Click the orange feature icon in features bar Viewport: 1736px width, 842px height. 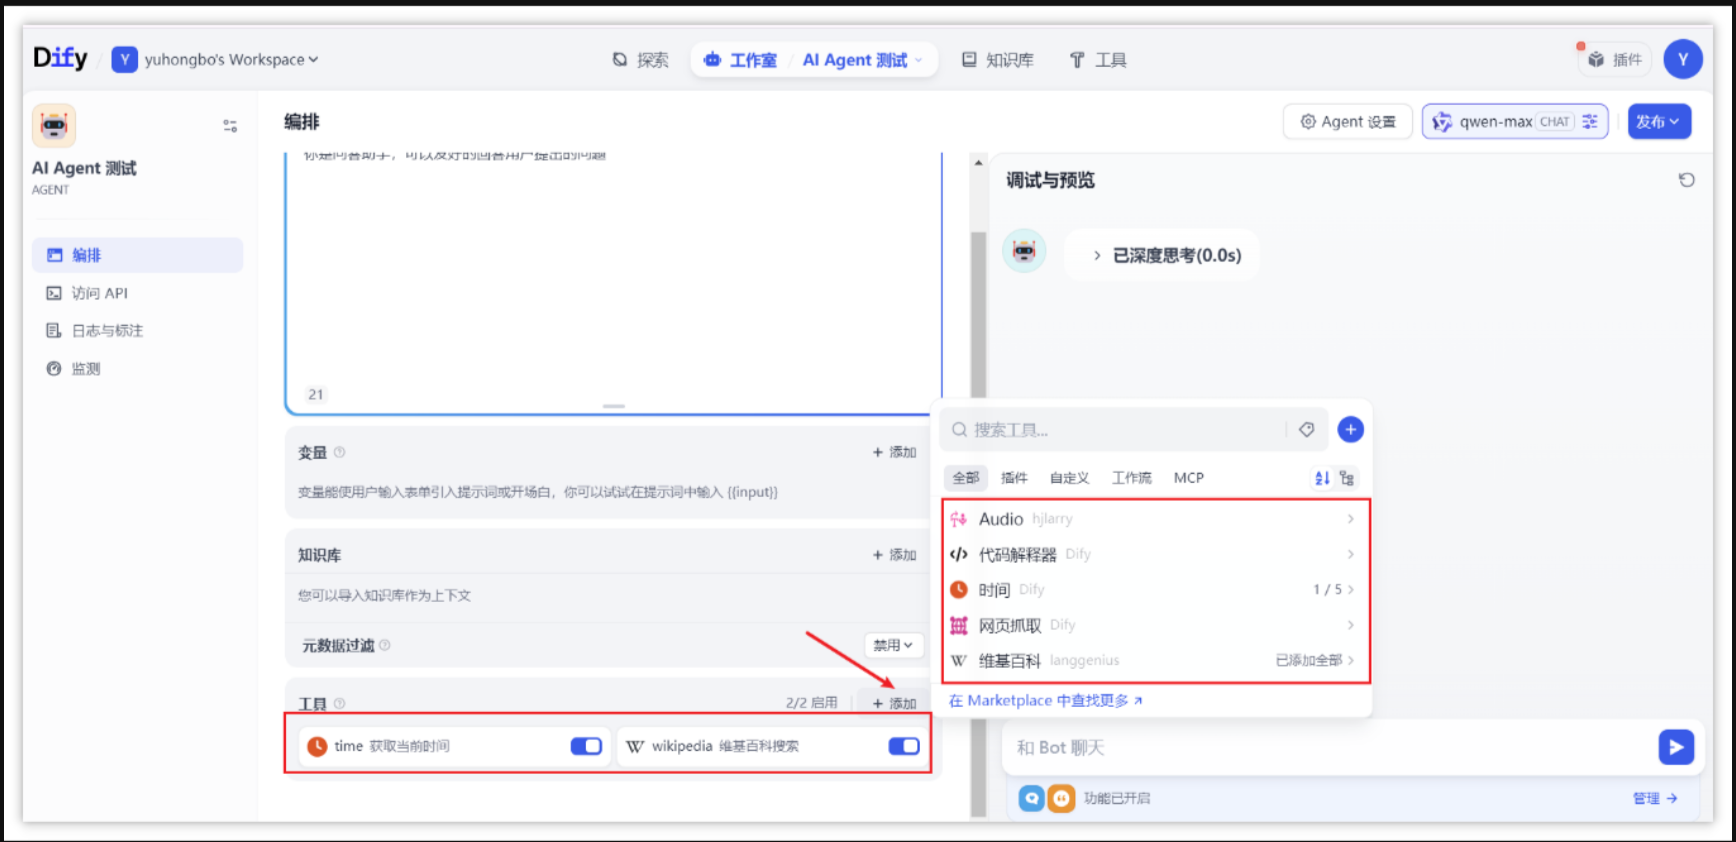[x=1061, y=798]
